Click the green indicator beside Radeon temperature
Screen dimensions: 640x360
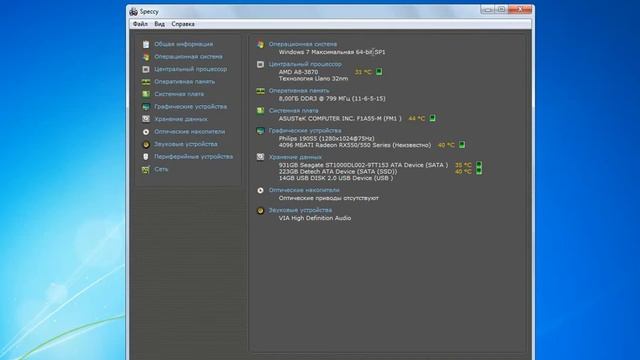tap(462, 145)
